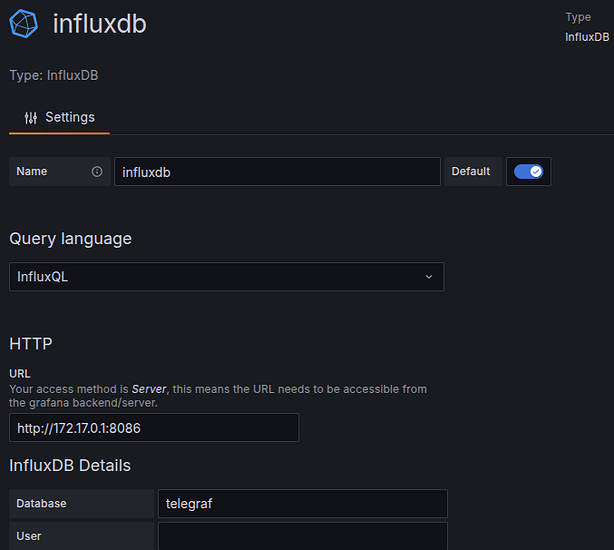Click the Name field label
The image size is (614, 550).
click(32, 171)
